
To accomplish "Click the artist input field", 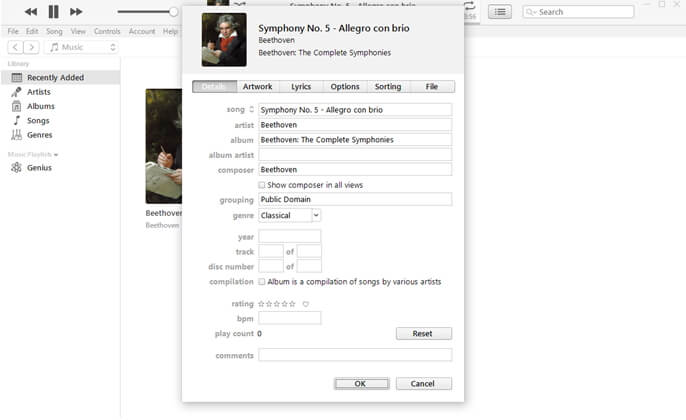I will [x=355, y=125].
